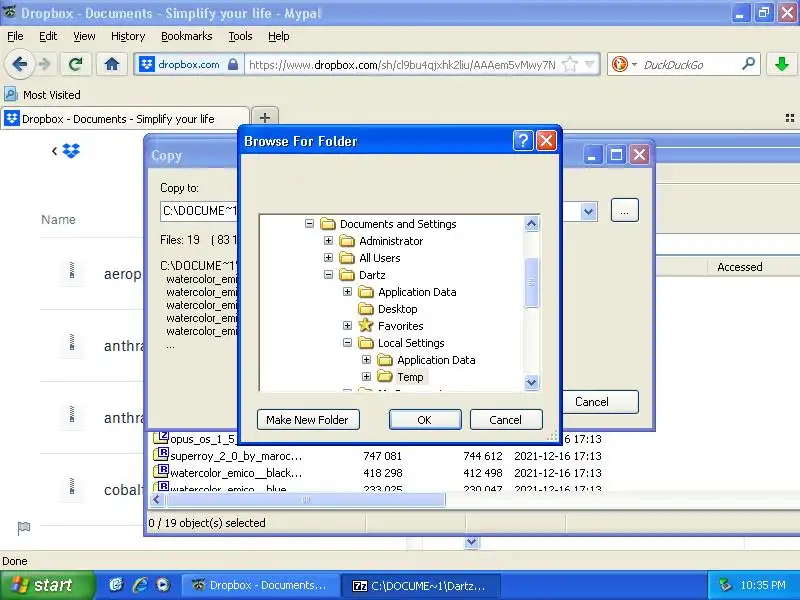
Task: Launch Internet Explorer from quick launch
Action: (x=140, y=585)
